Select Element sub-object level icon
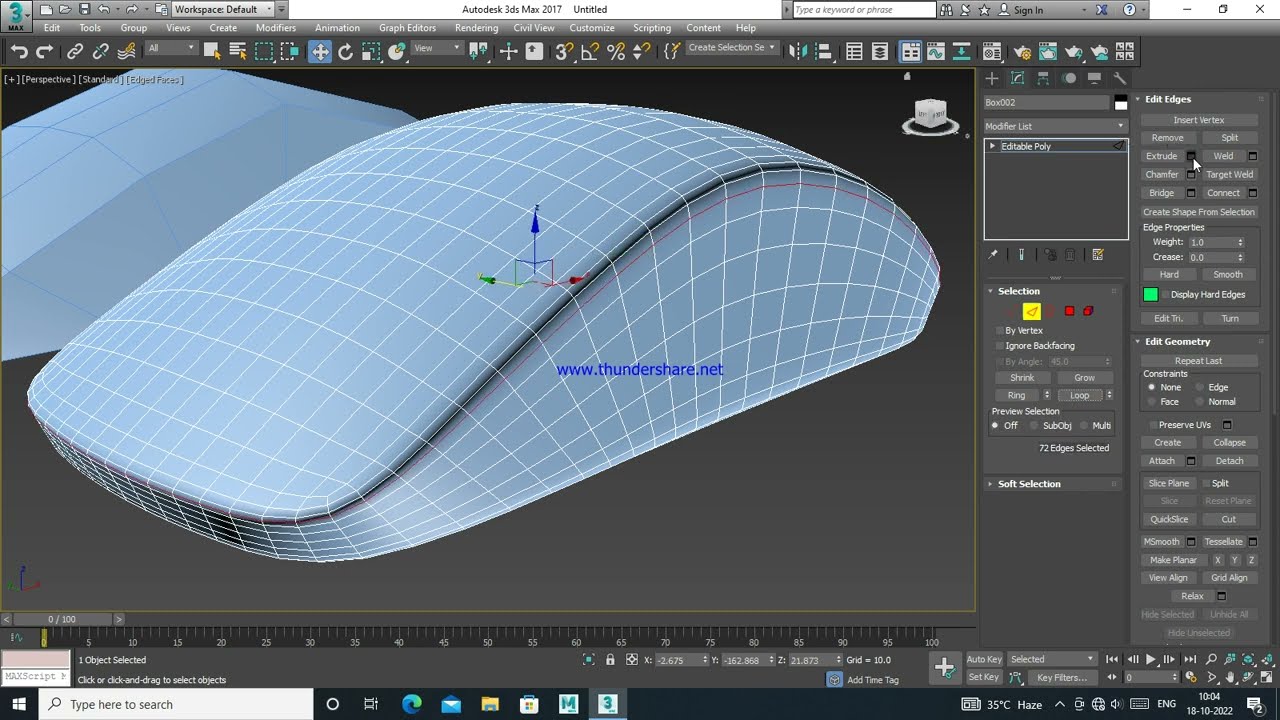This screenshot has height=720, width=1280. tap(1088, 311)
